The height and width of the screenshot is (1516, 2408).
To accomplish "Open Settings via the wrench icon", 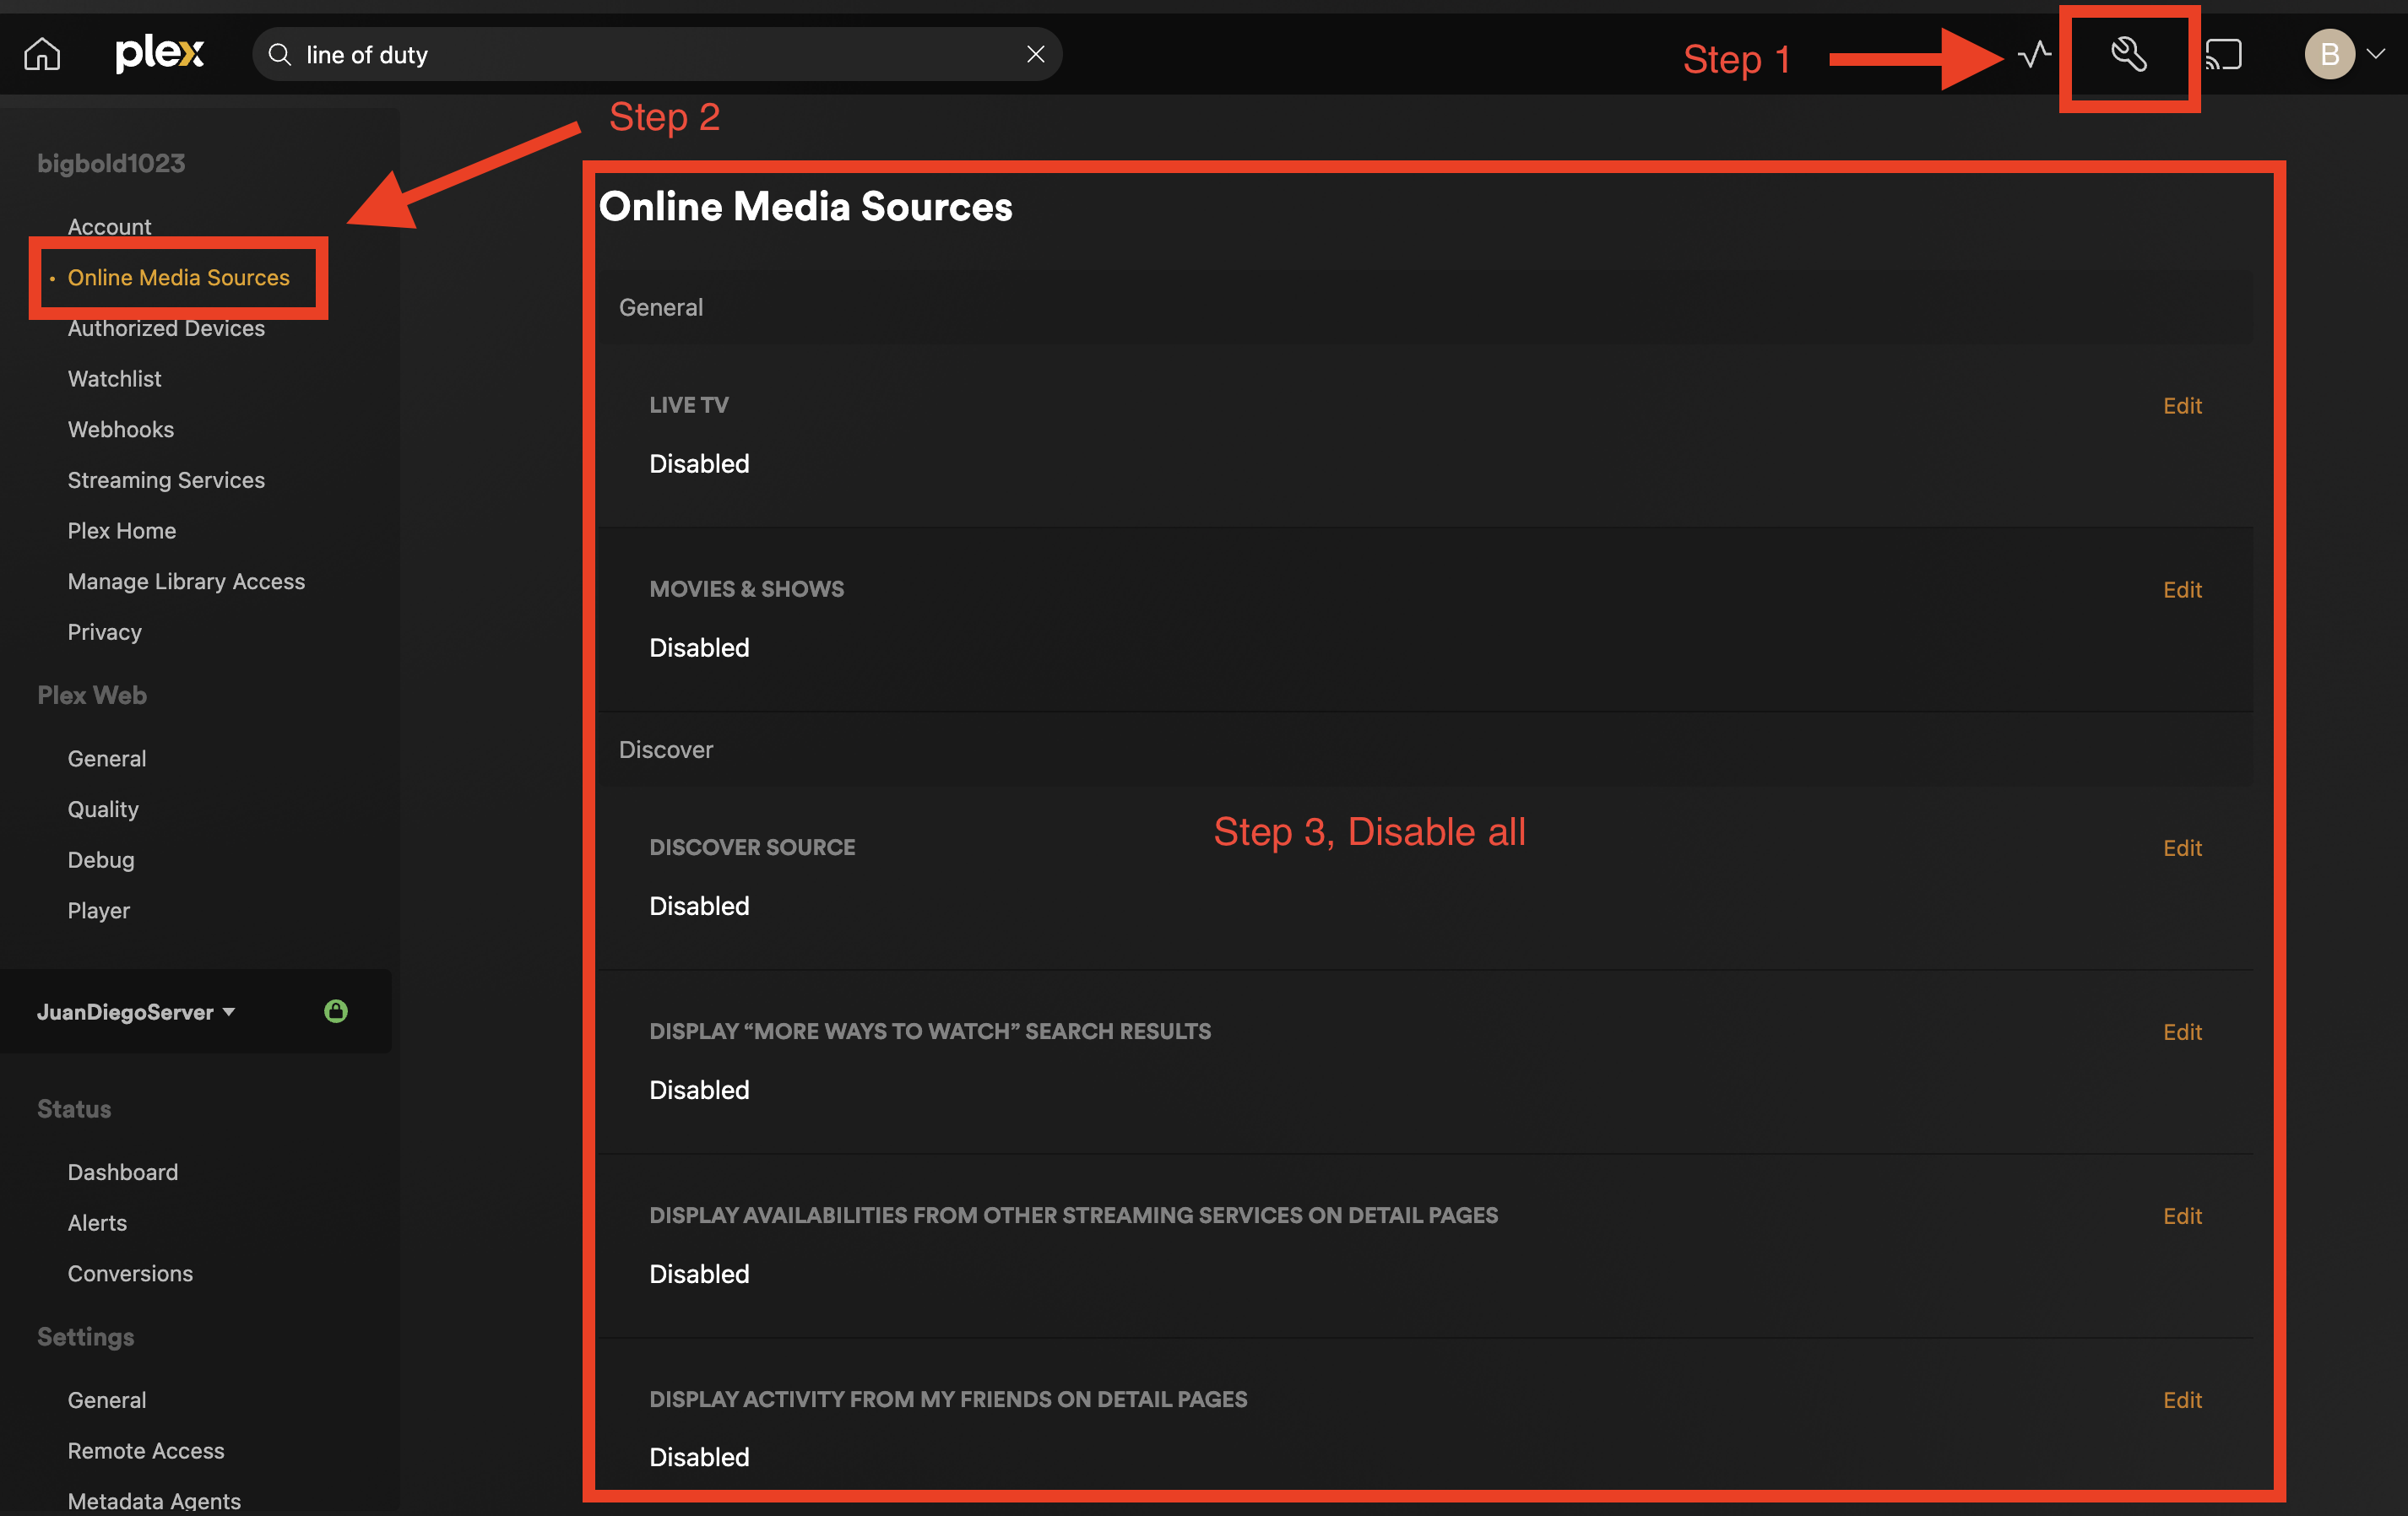I will [2129, 54].
